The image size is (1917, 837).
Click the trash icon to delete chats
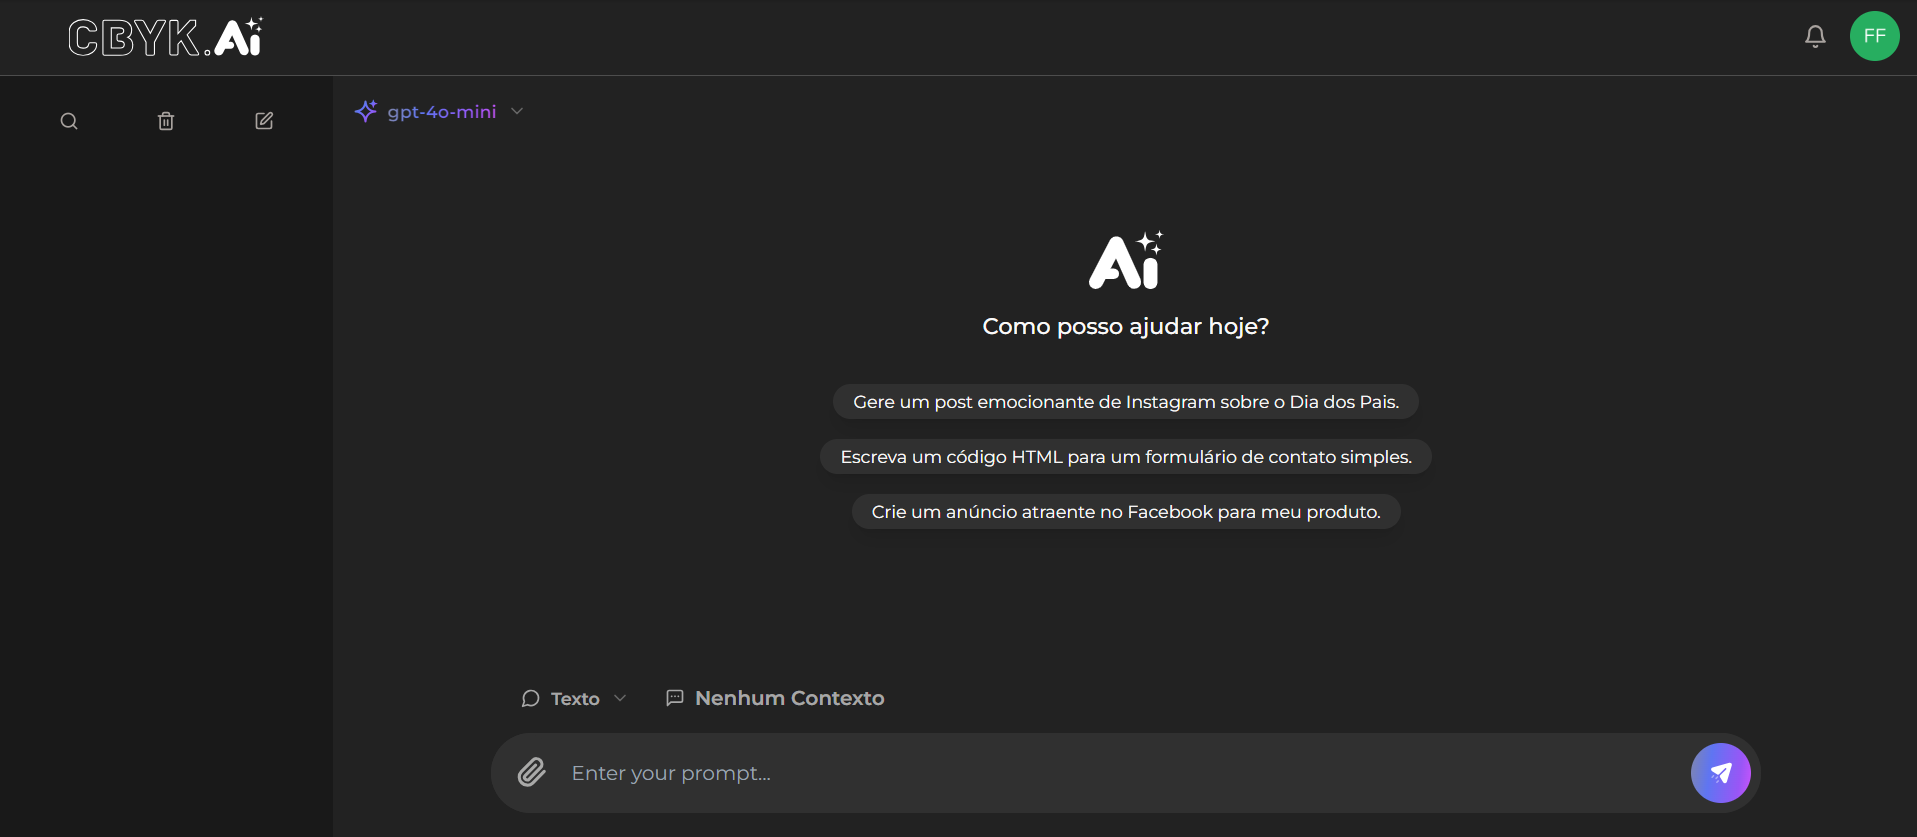166,121
